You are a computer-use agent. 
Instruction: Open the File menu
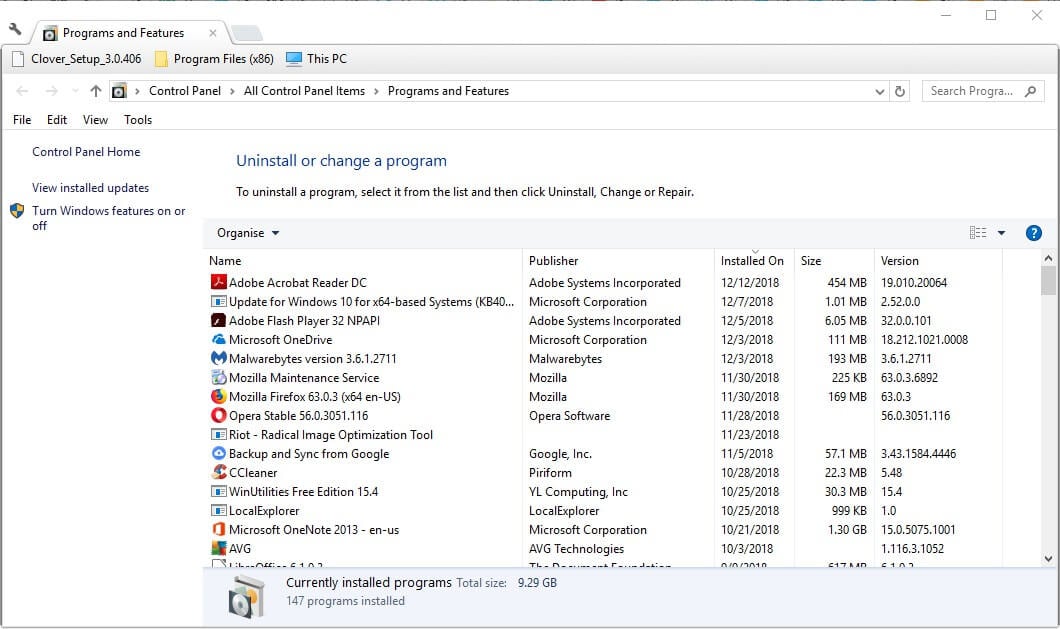(22, 120)
